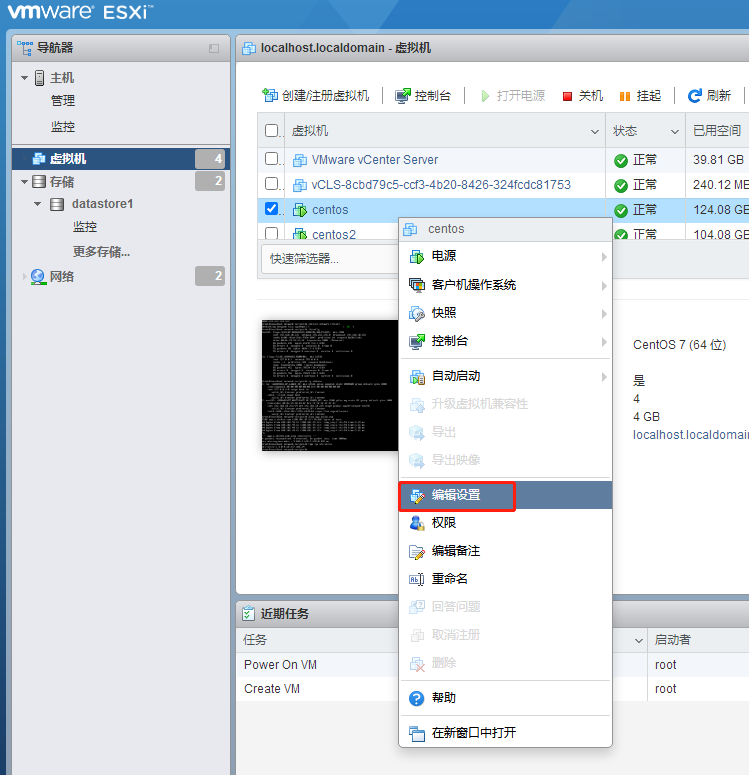Click the datastore1 disk icon

click(x=57, y=204)
